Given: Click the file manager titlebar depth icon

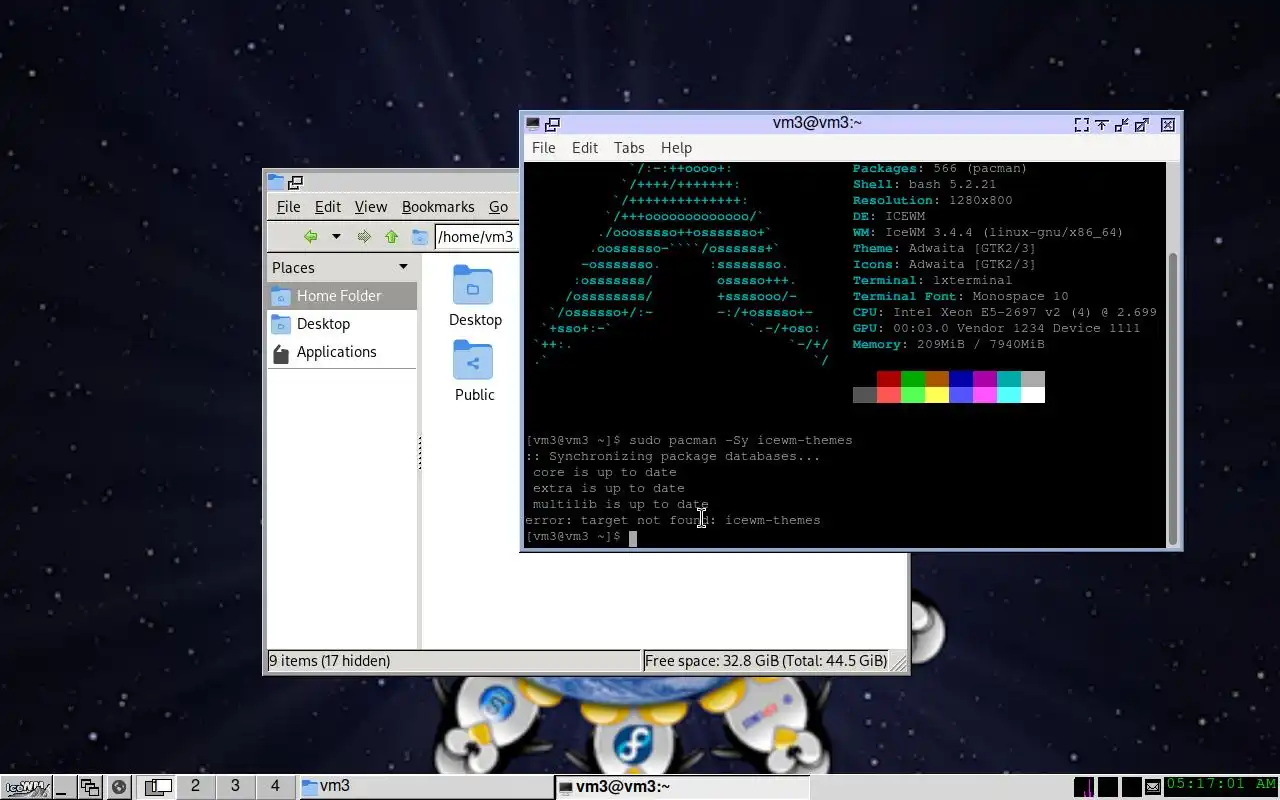Looking at the screenshot, I should tap(295, 183).
